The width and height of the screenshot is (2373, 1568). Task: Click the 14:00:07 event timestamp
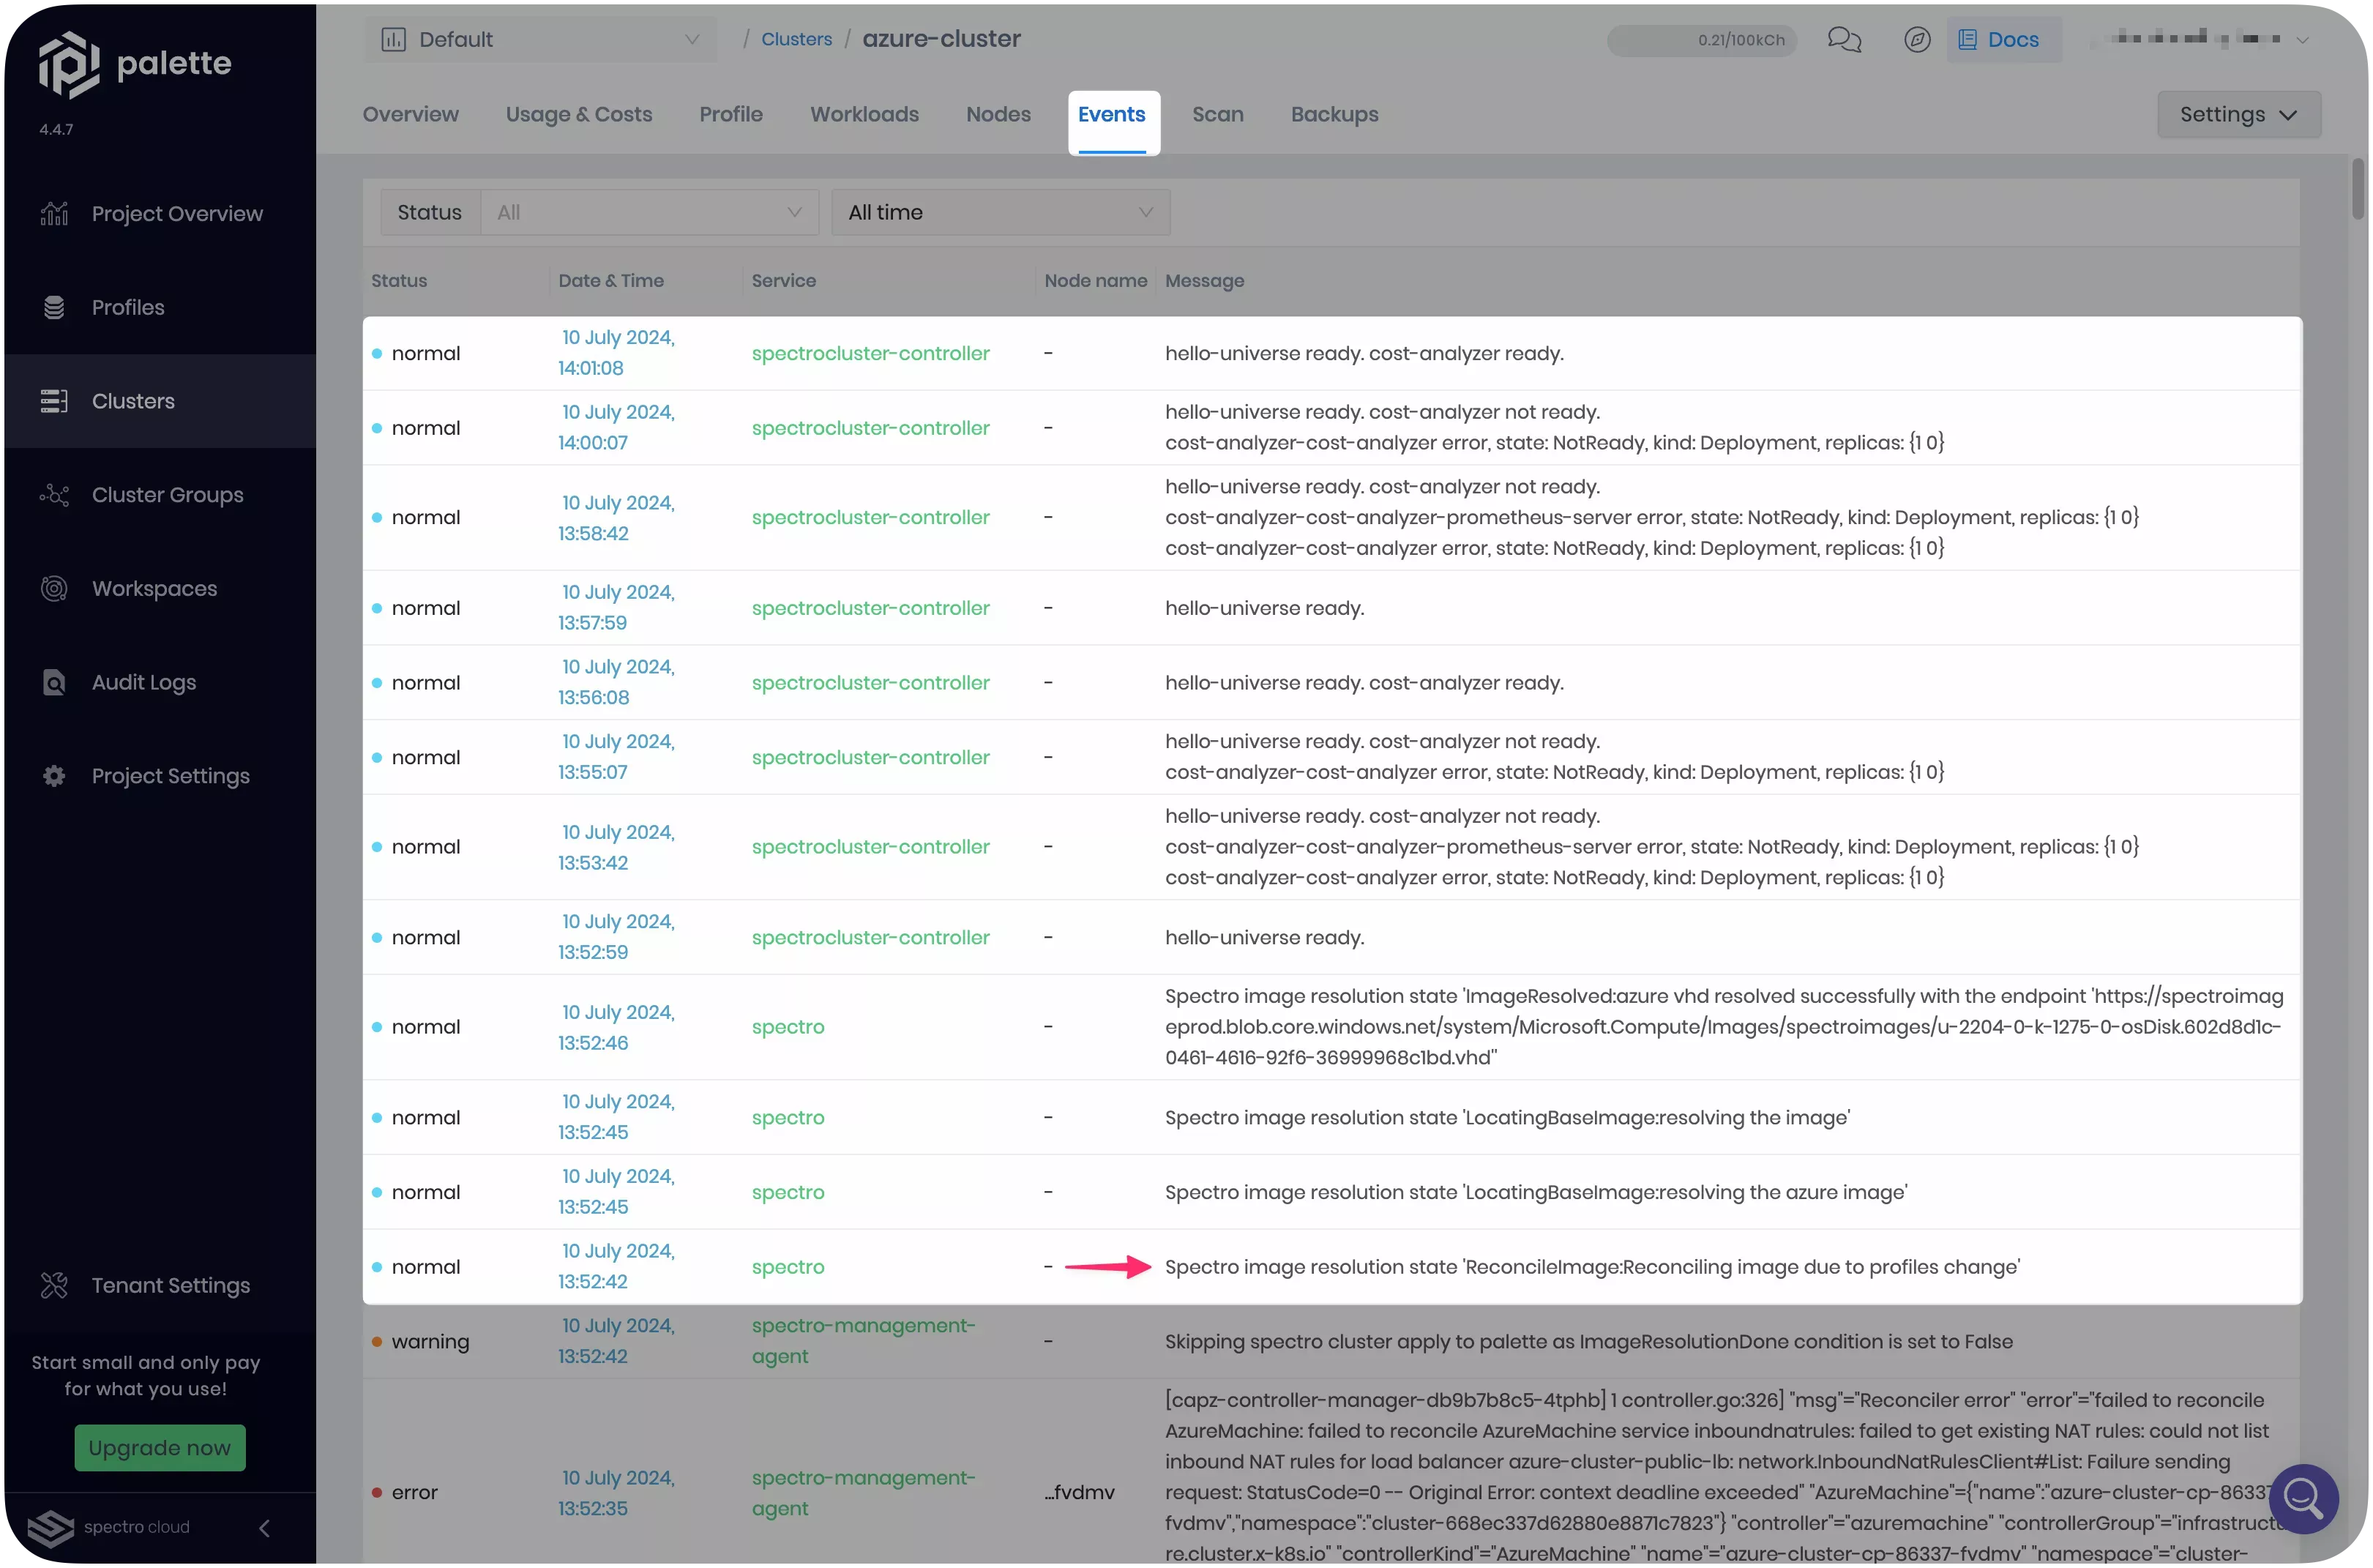pyautogui.click(x=616, y=428)
